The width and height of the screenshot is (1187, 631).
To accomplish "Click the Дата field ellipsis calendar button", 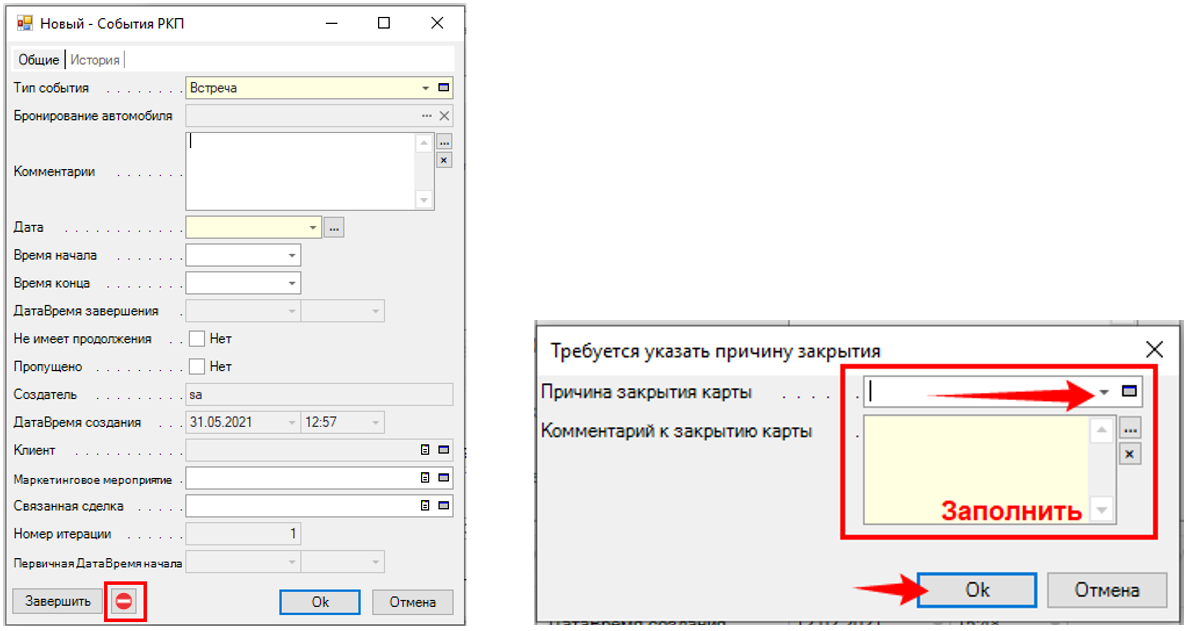I will [334, 228].
